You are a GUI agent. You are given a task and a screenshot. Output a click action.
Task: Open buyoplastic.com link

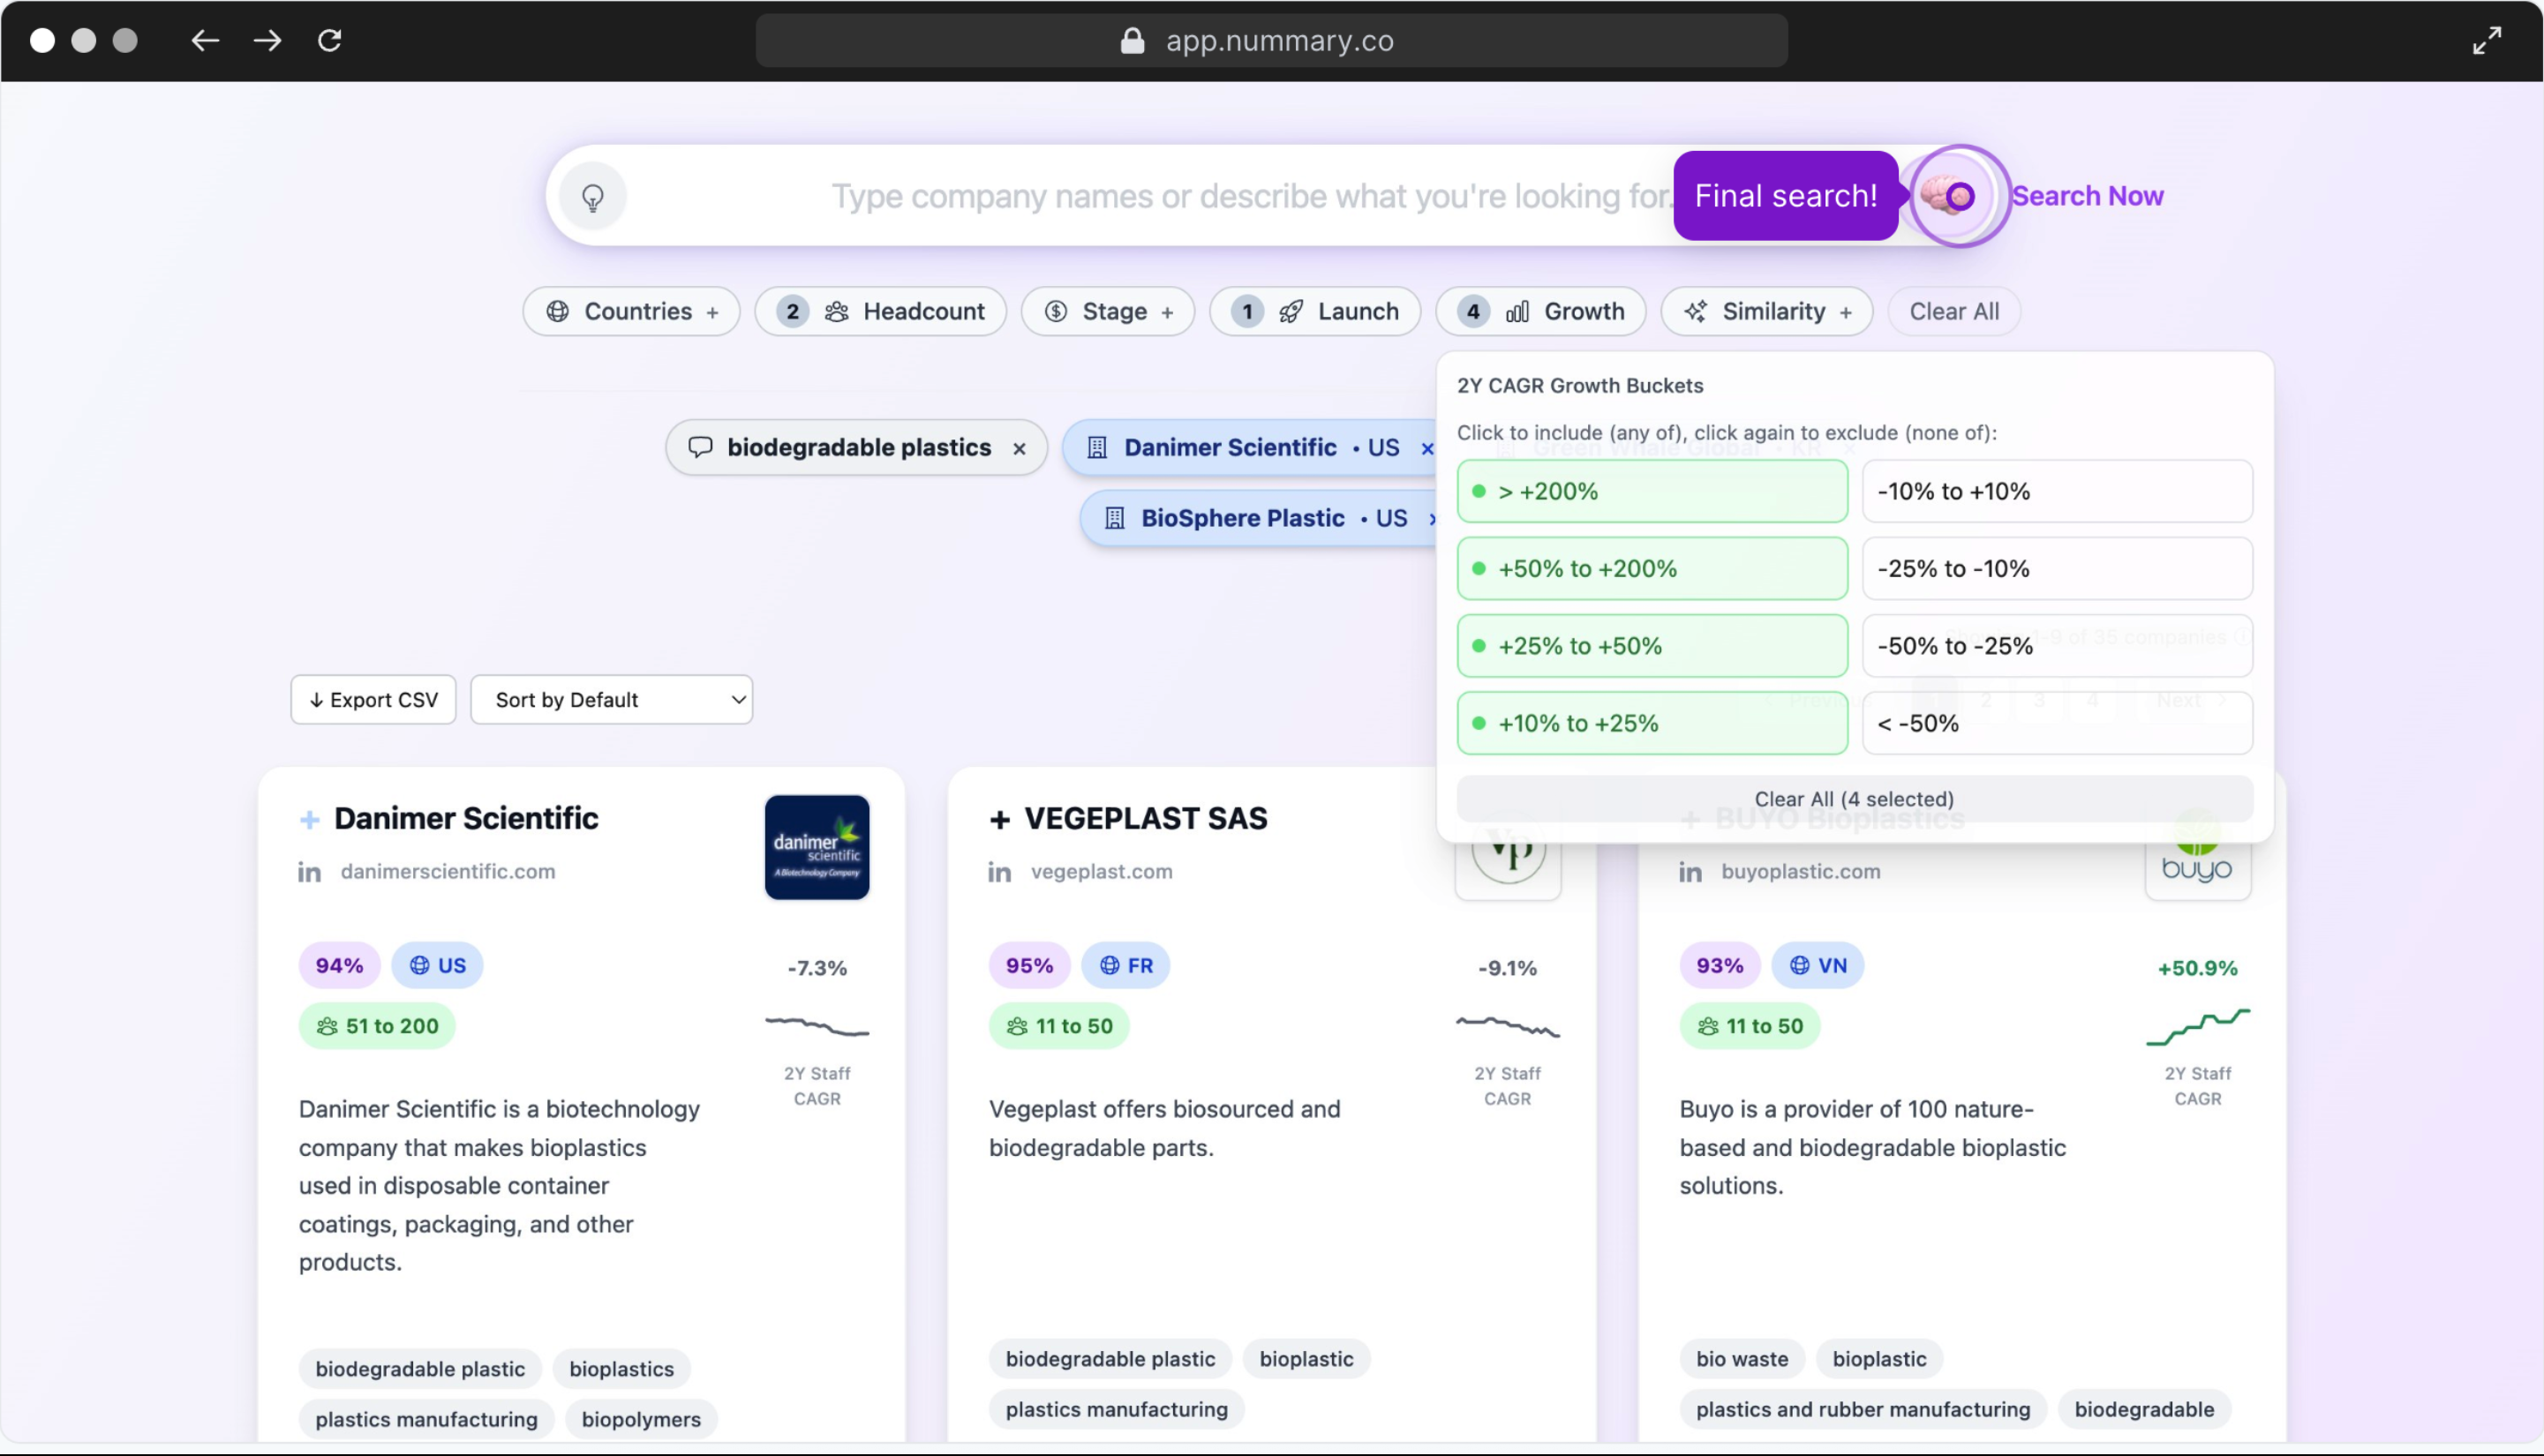pyautogui.click(x=1800, y=872)
